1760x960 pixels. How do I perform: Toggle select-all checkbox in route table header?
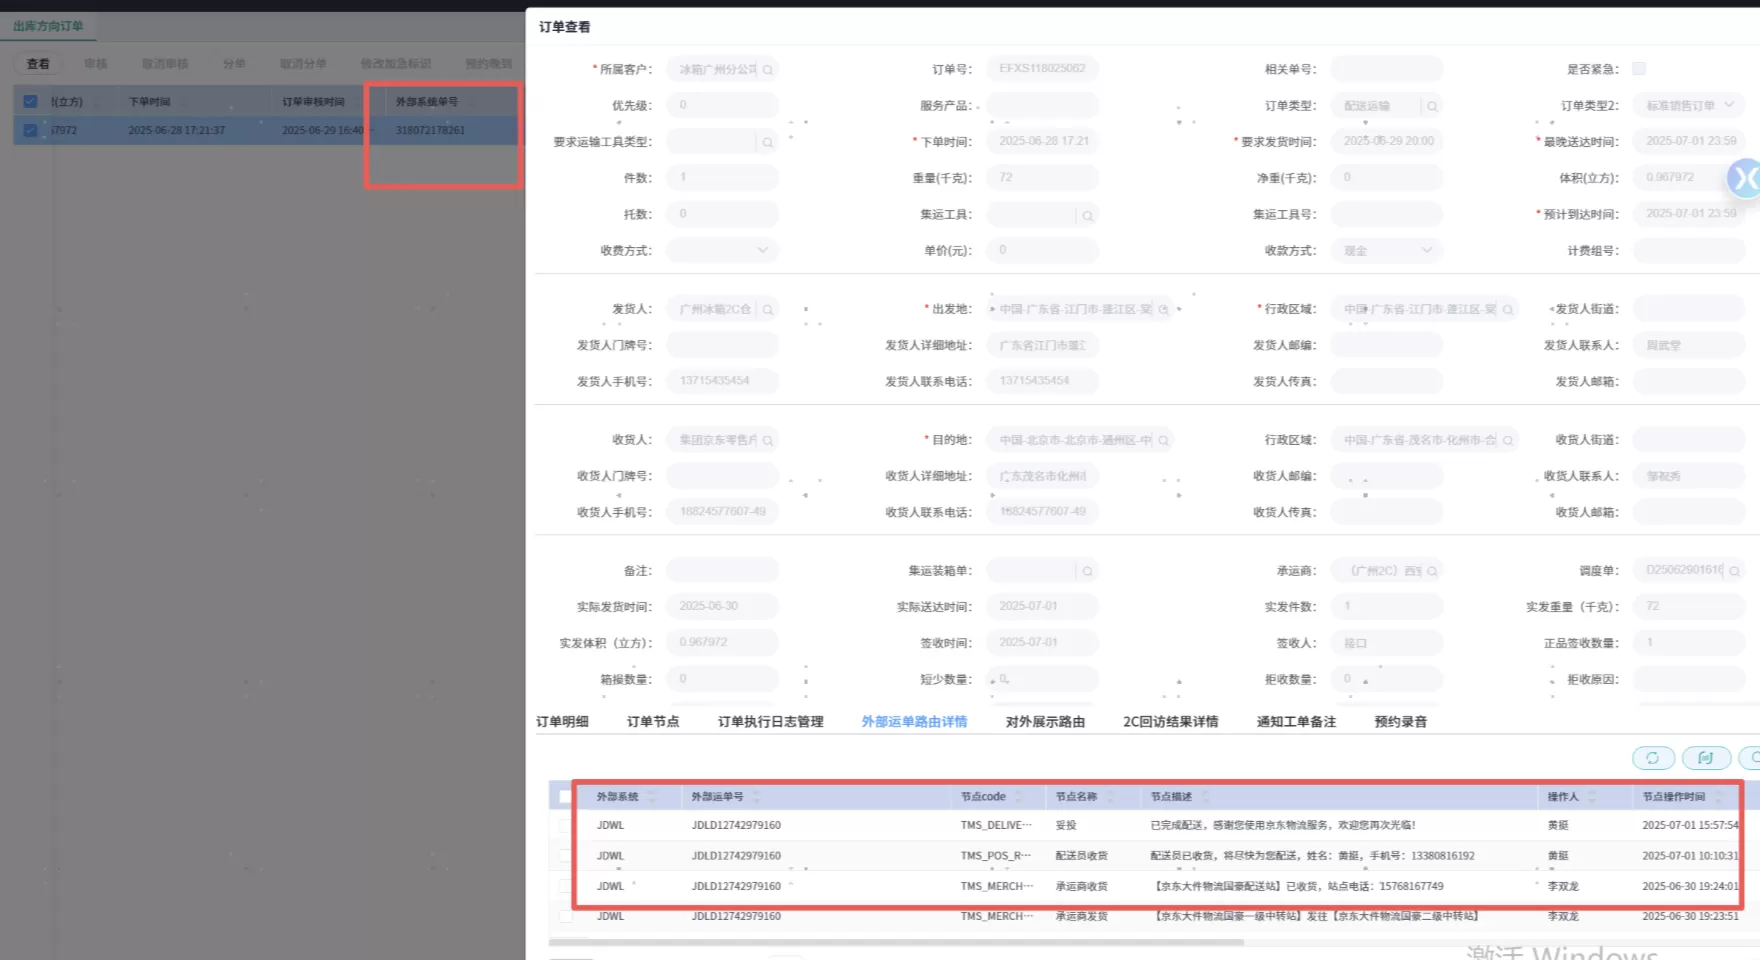click(x=565, y=797)
